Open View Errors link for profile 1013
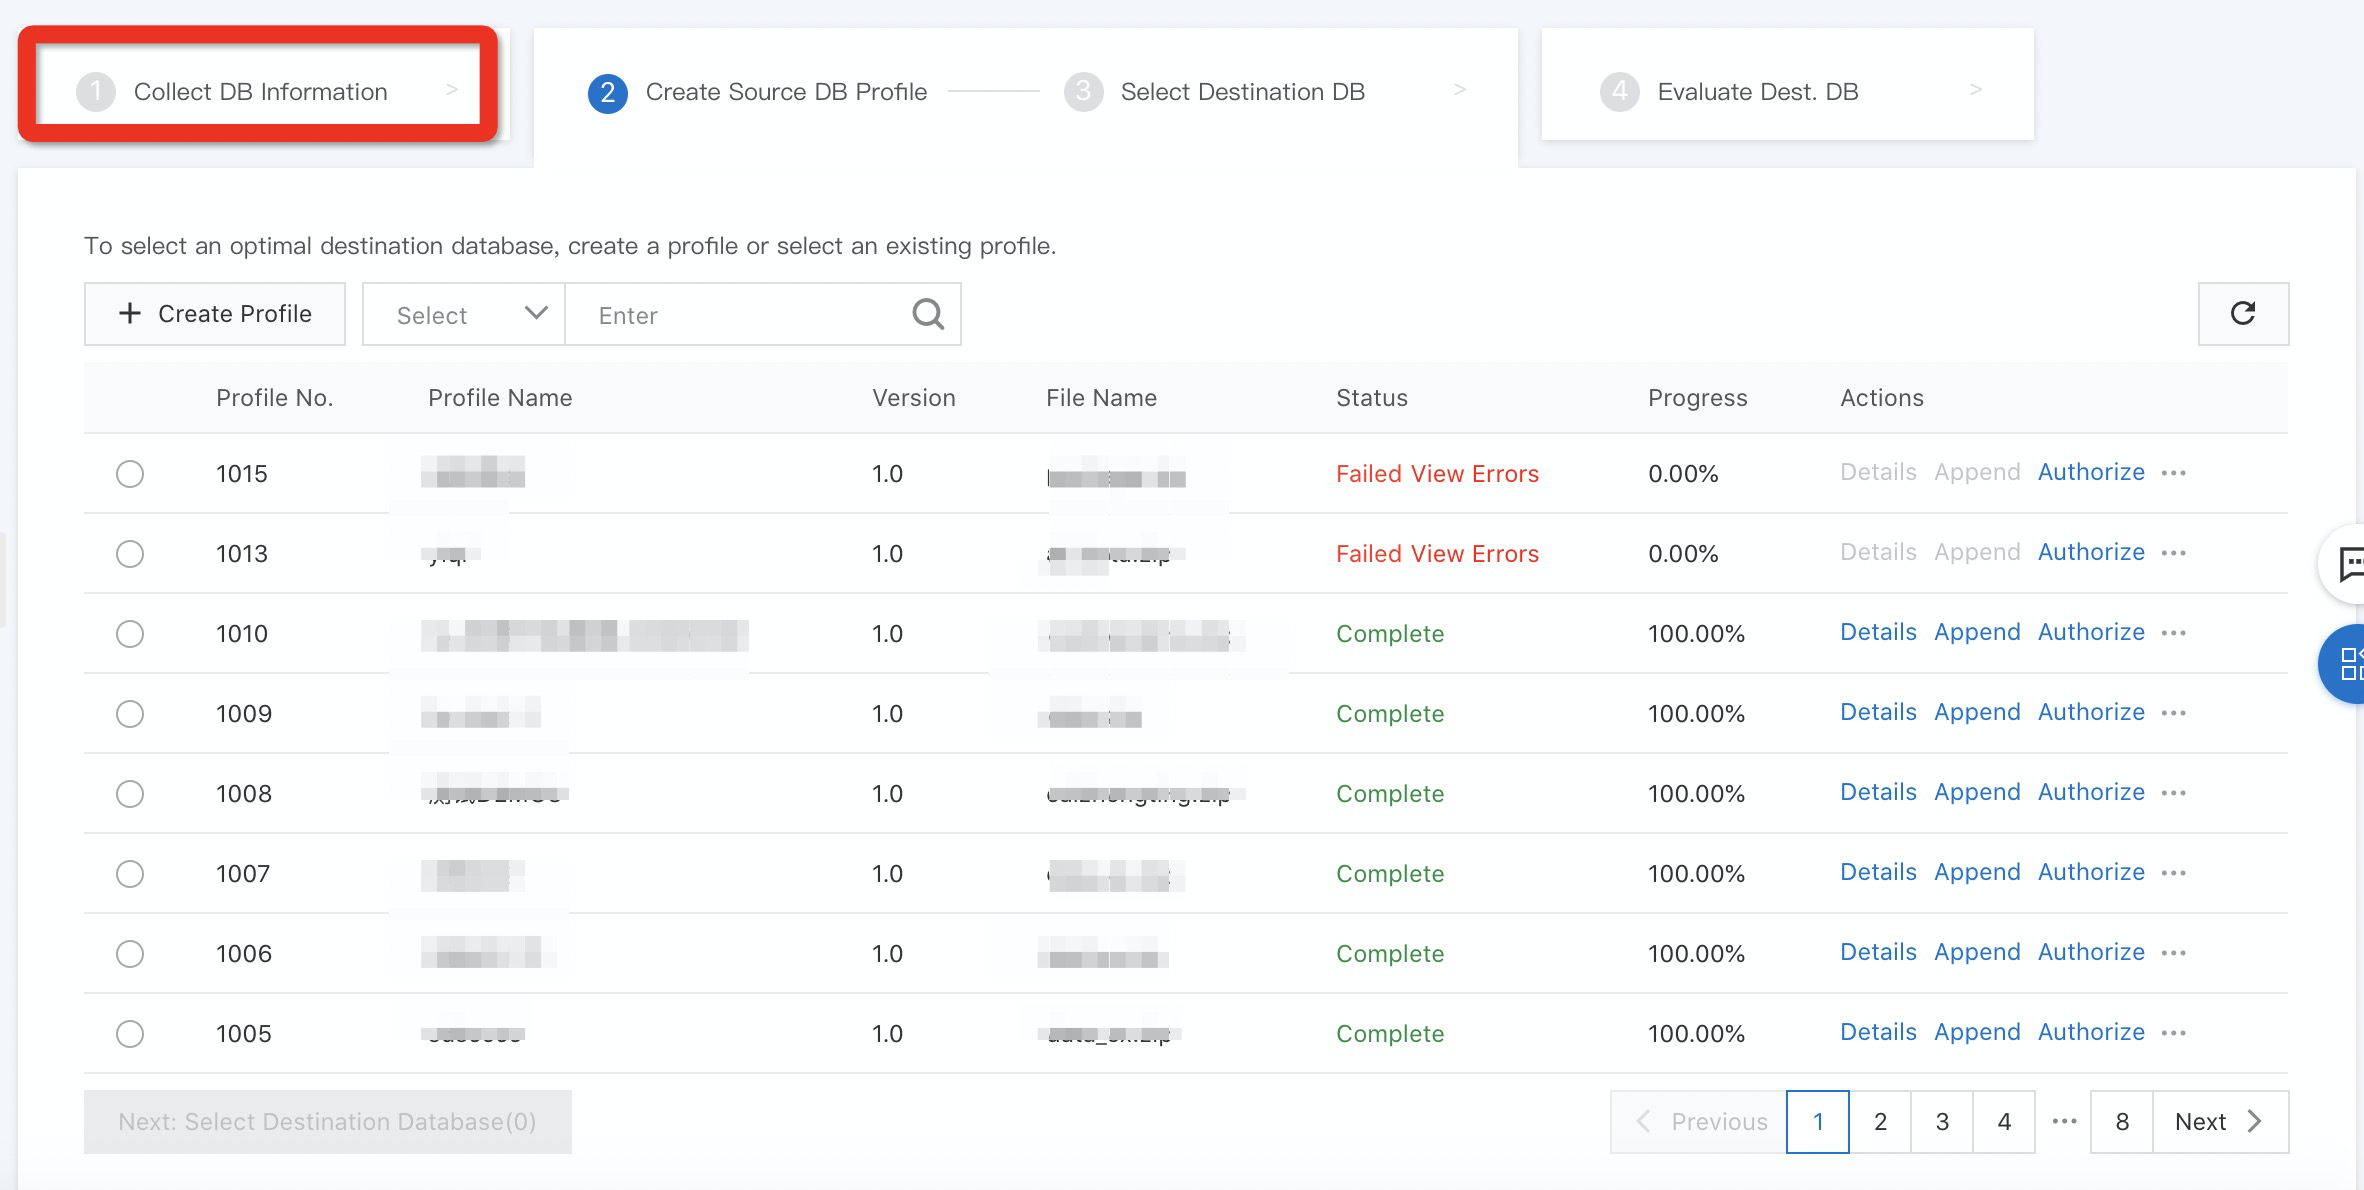The height and width of the screenshot is (1190, 2364). pos(1475,554)
